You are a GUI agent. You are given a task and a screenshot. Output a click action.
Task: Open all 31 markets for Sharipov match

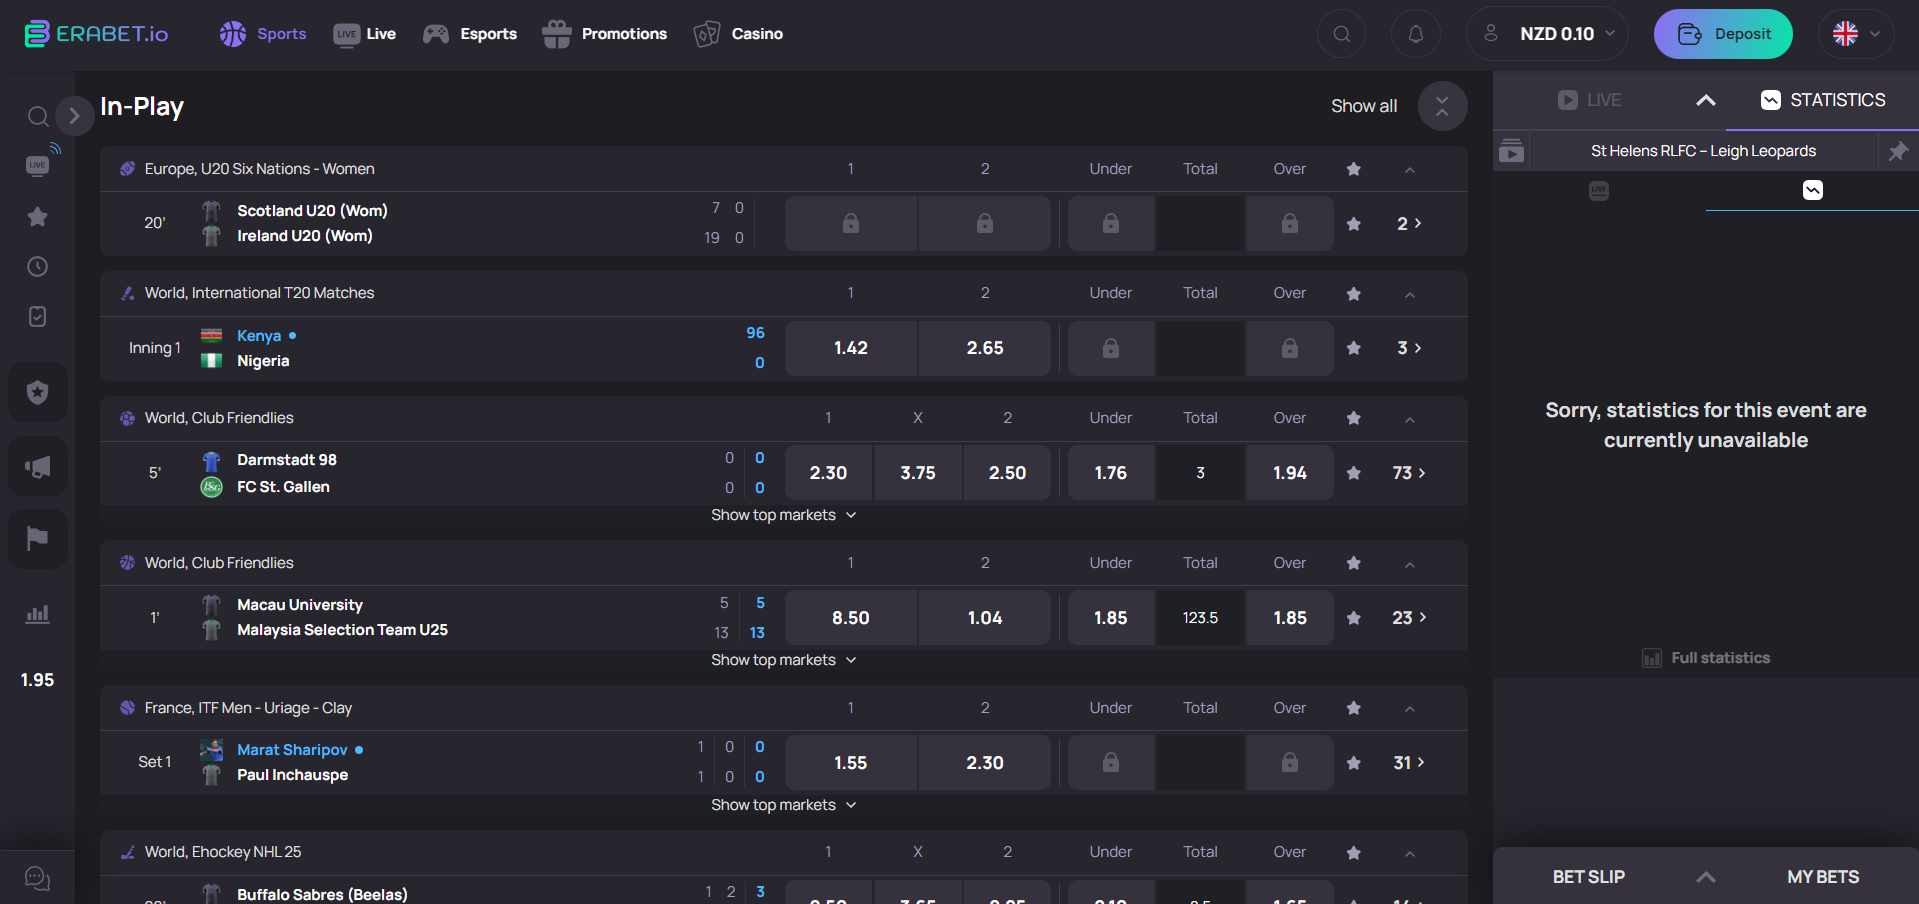click(1409, 763)
